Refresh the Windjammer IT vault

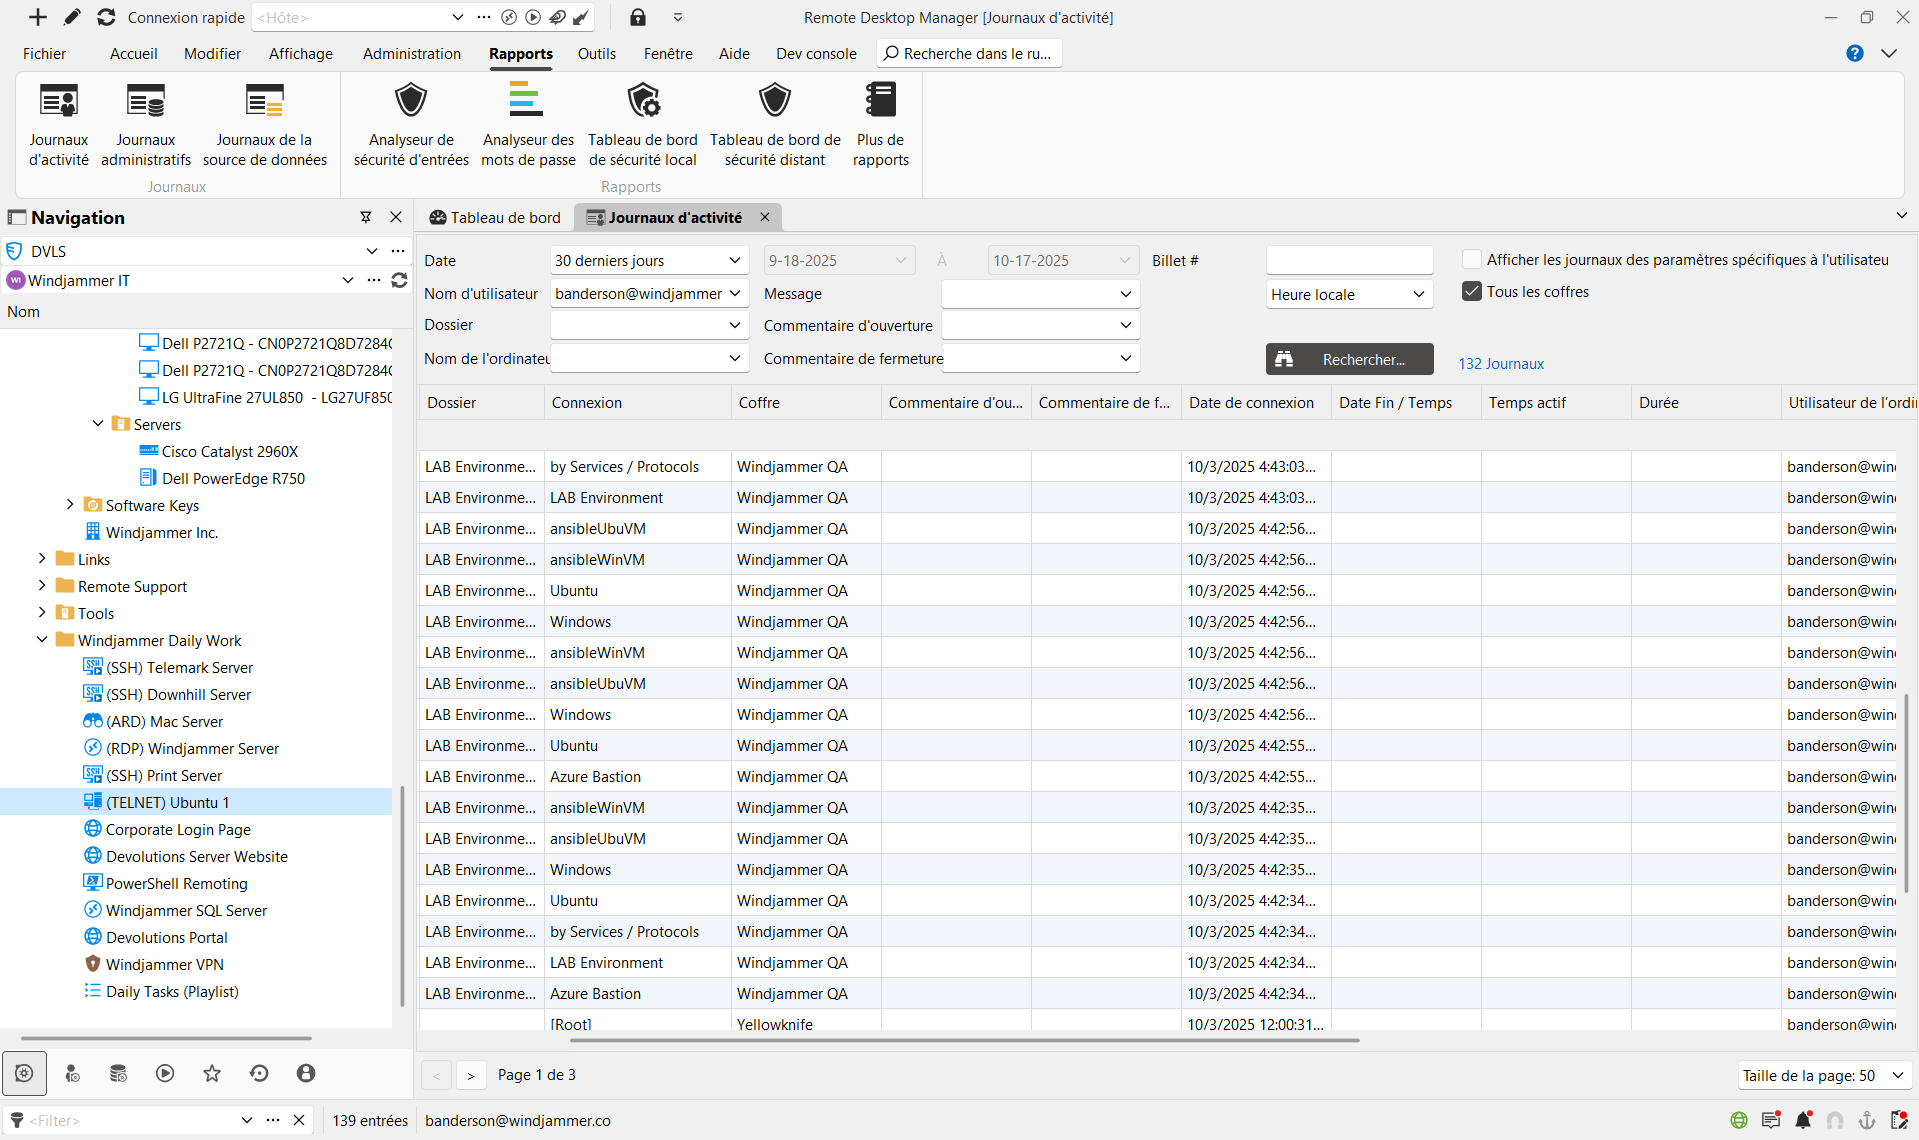click(x=399, y=280)
